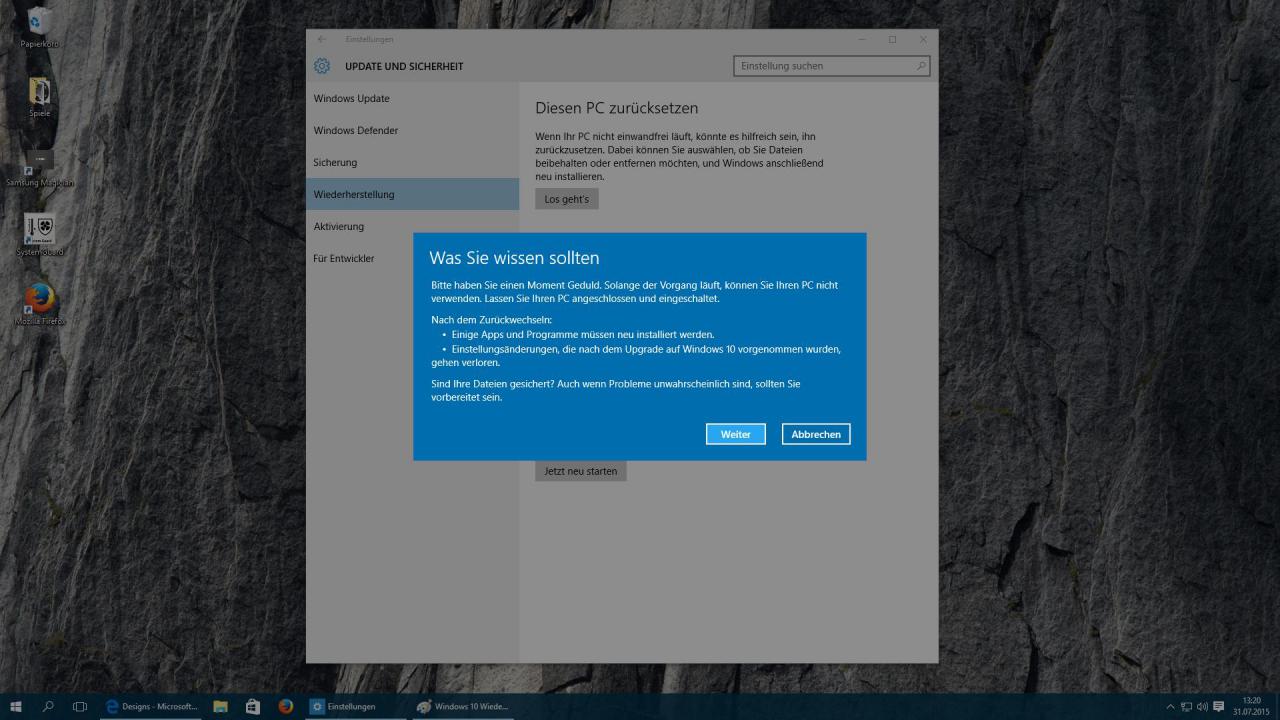
Task: Click the Einstellungen taskbar button
Action: pos(355,706)
